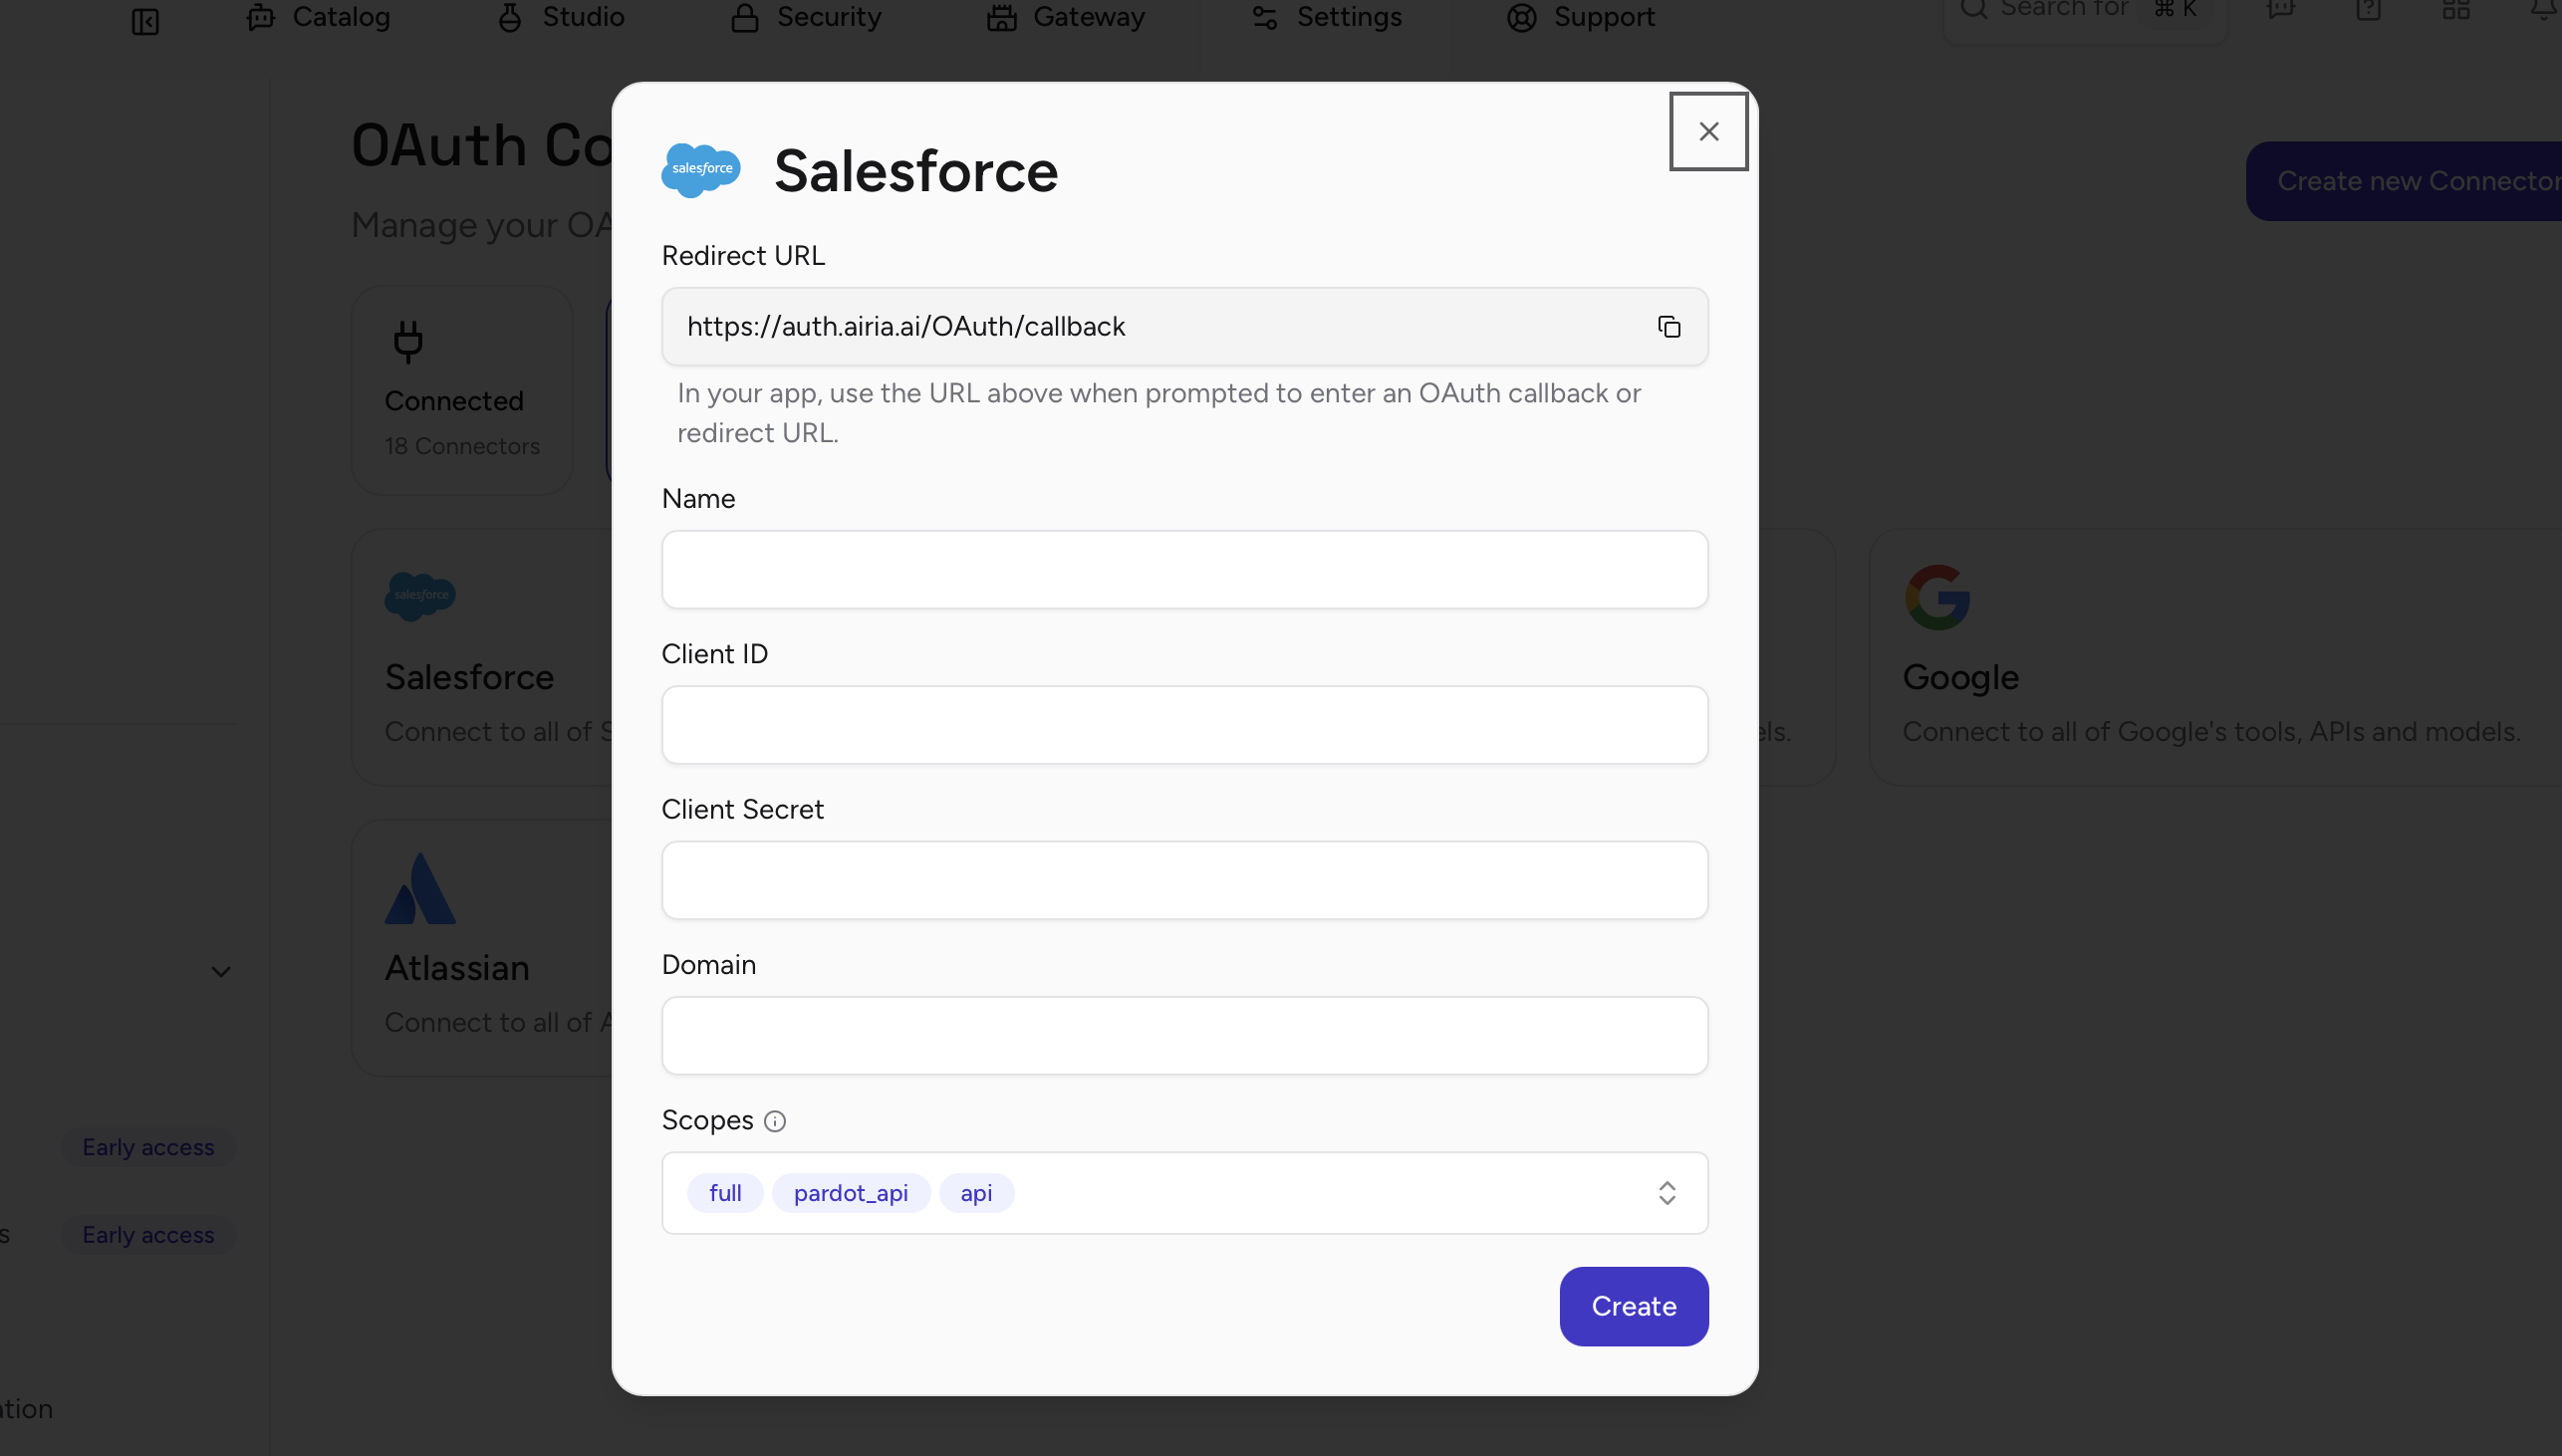
Task: Collapse the left sidebar panel
Action: (146, 20)
